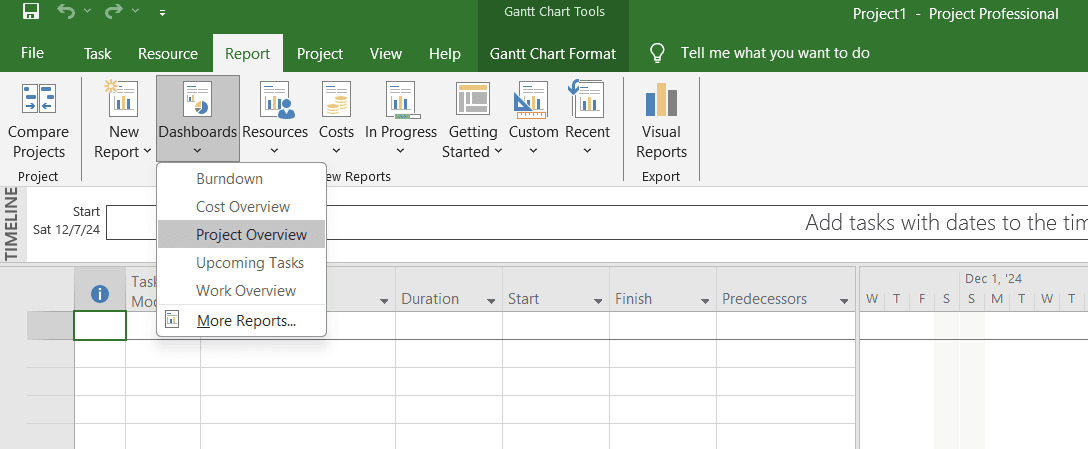This screenshot has height=449, width=1088.
Task: Switch to the Resource ribbon tab
Action: (168, 53)
